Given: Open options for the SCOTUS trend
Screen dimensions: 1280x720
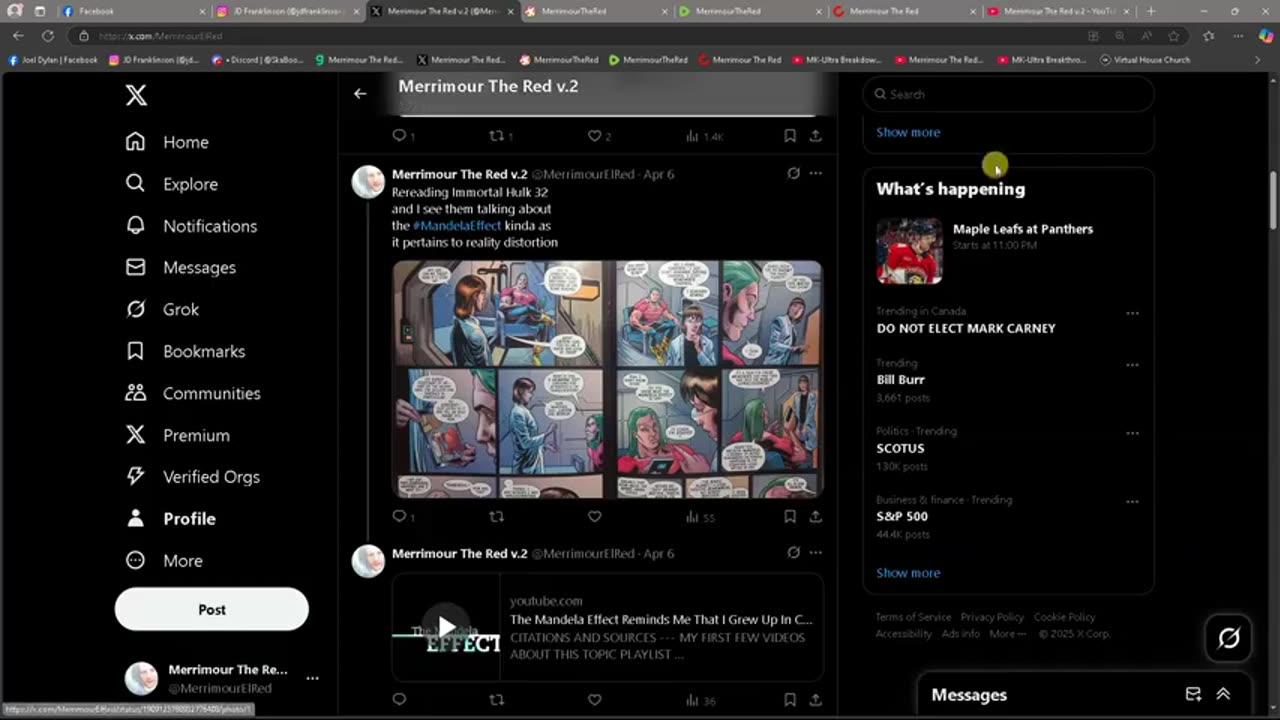Looking at the screenshot, I should point(1132,433).
